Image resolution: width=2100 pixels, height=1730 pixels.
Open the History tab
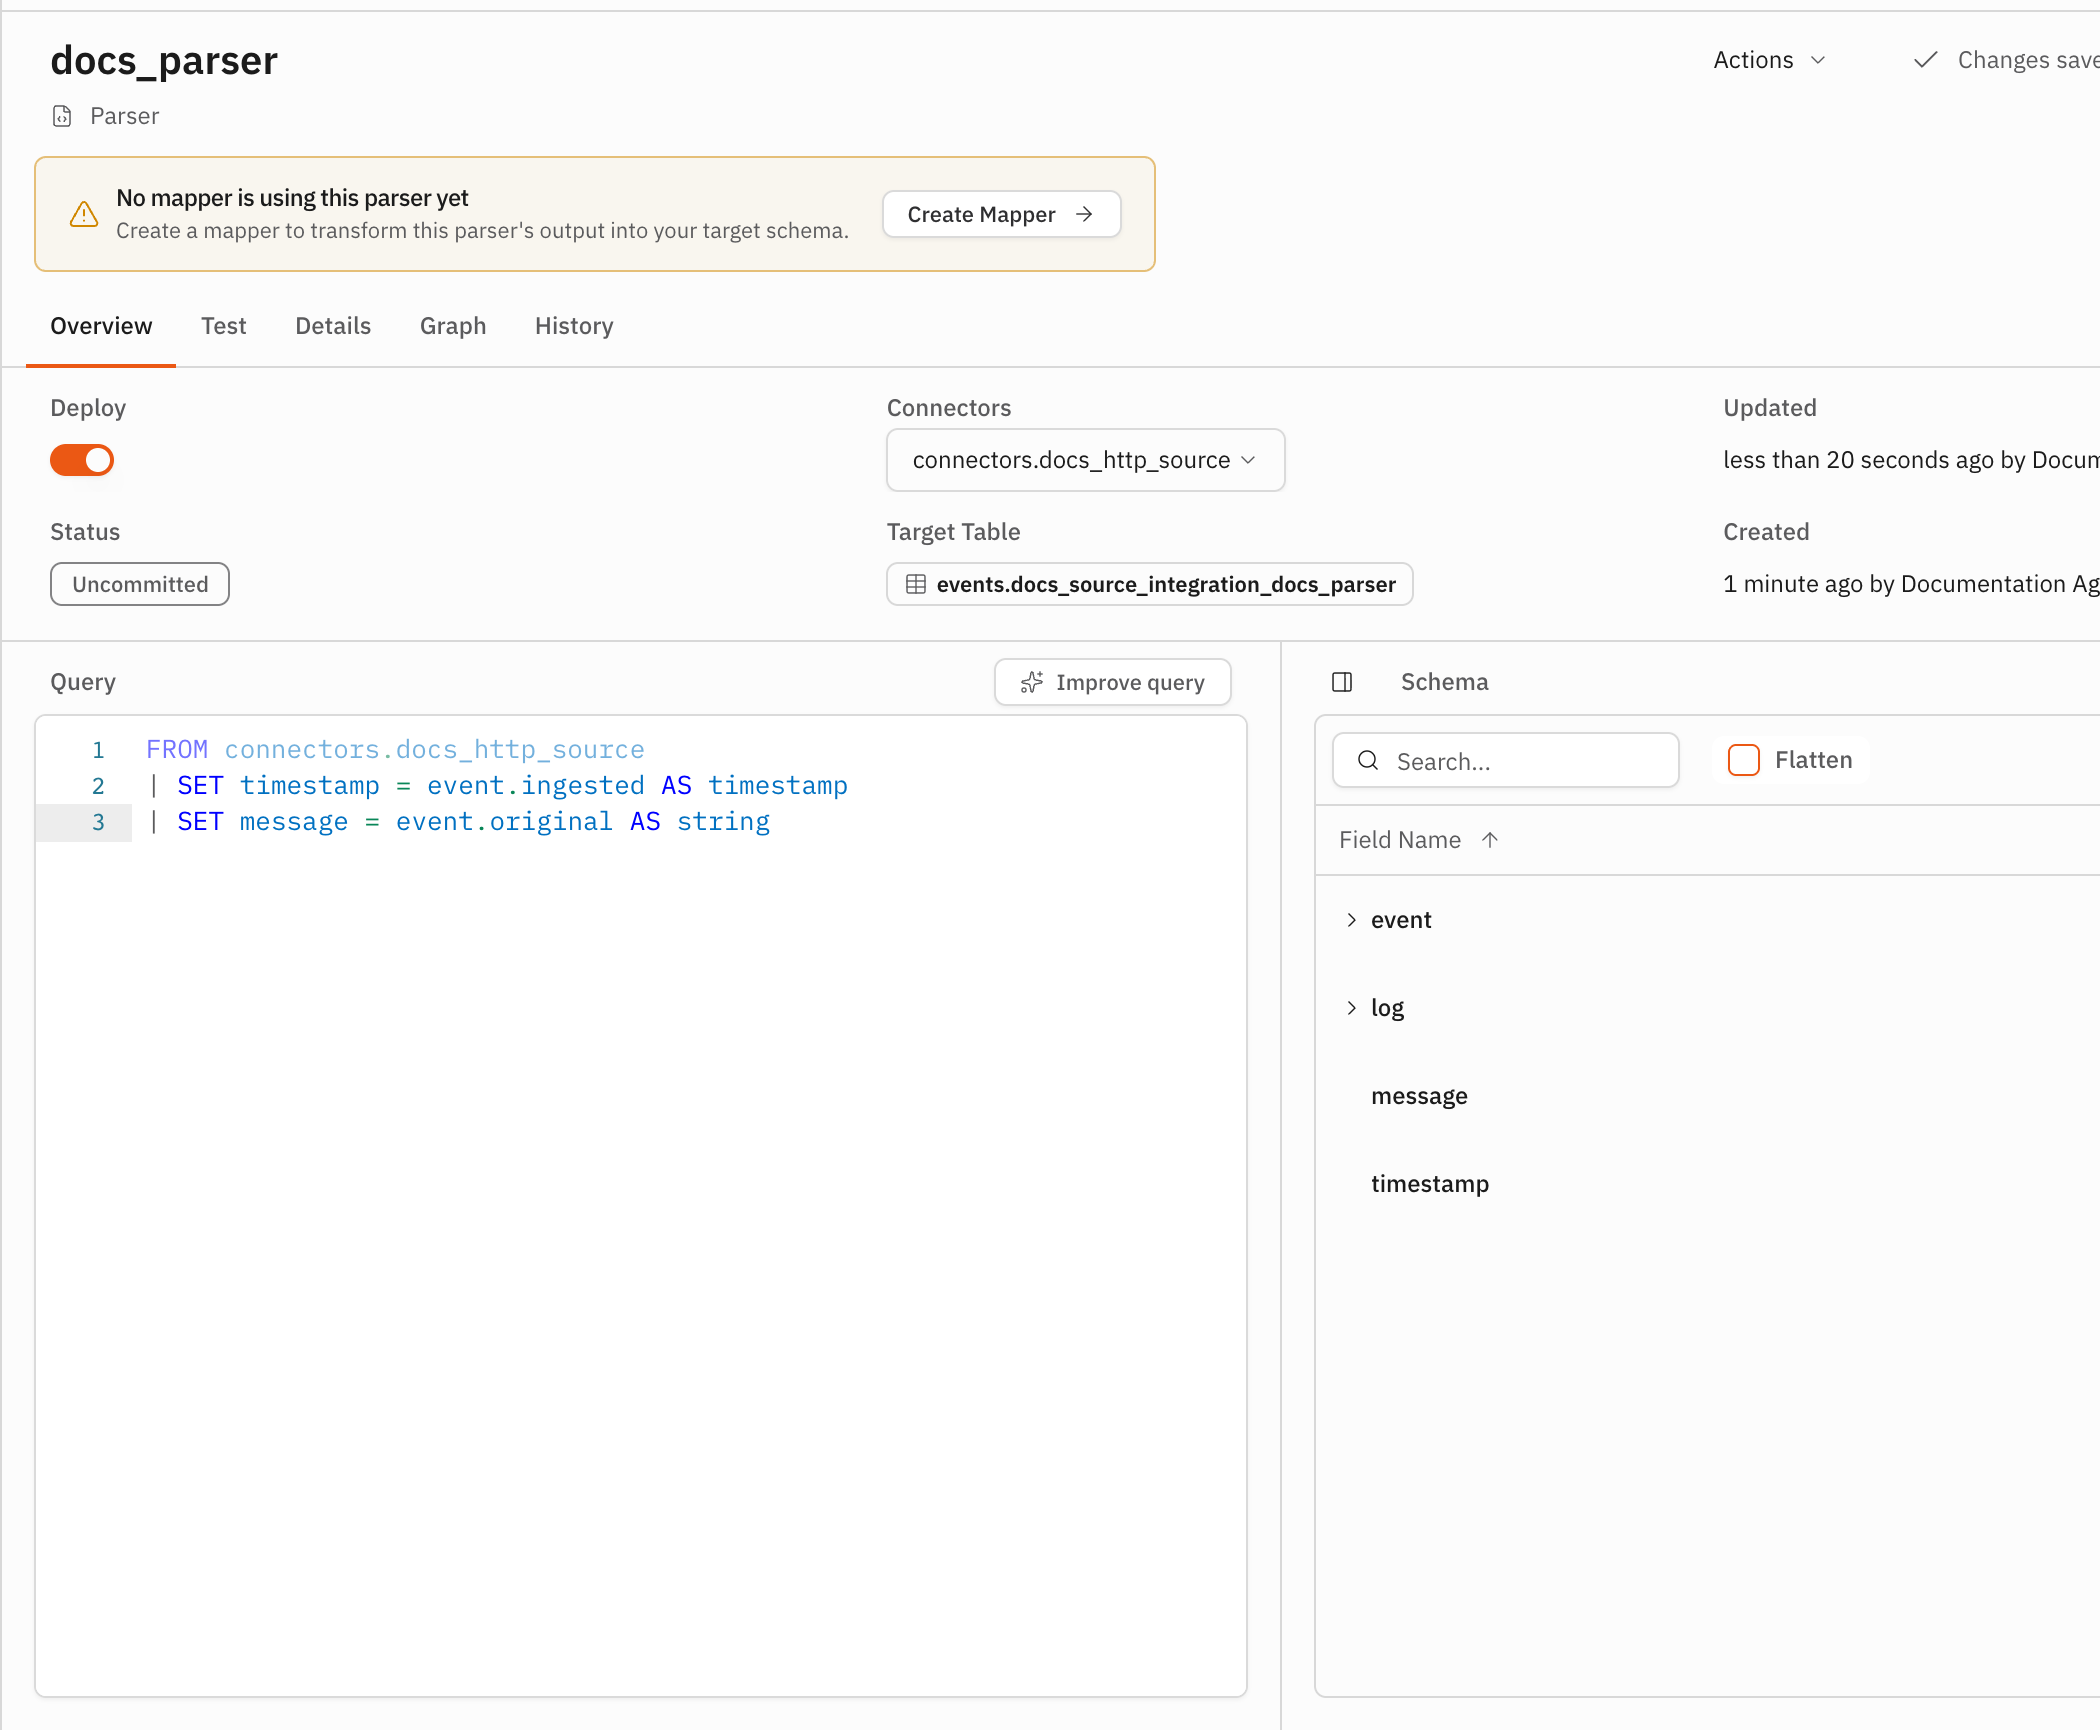574,326
